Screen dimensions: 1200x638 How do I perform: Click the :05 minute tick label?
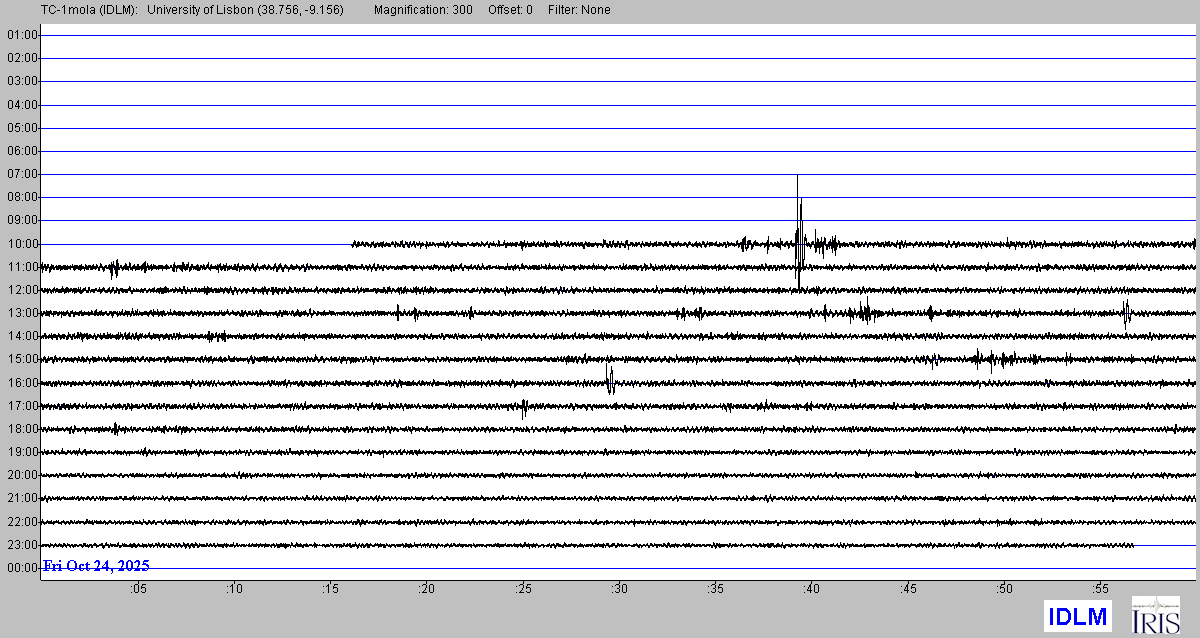click(138, 589)
